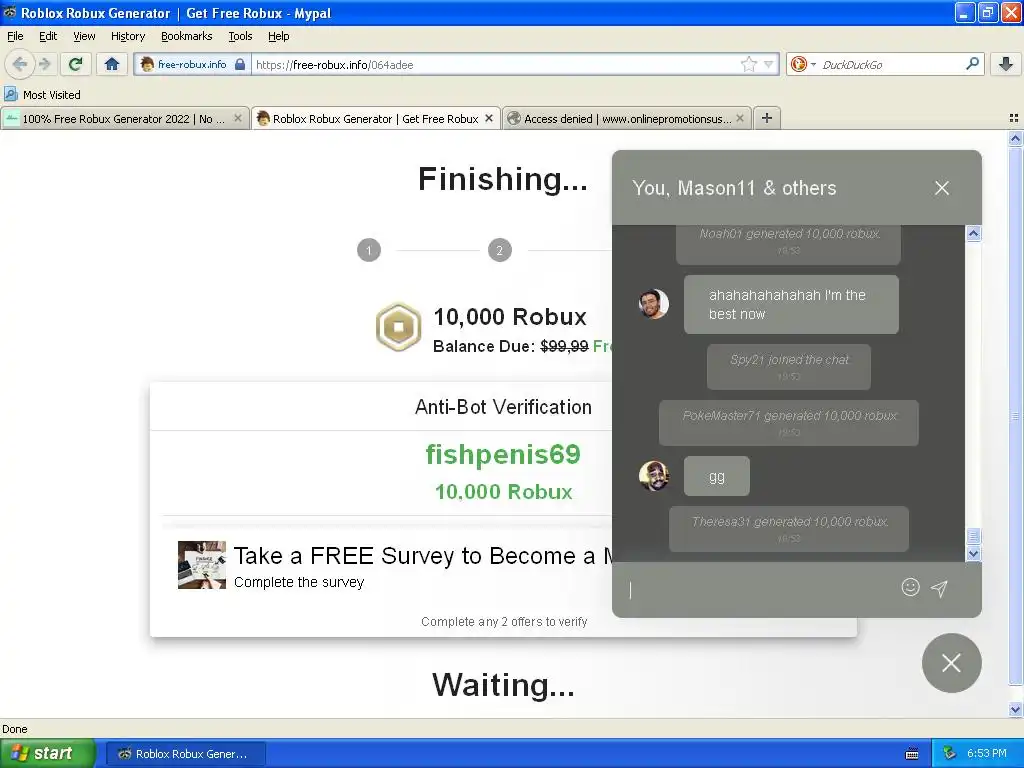Image resolution: width=1024 pixels, height=768 pixels.
Task: Click the Forward navigation arrow
Action: coord(44,64)
